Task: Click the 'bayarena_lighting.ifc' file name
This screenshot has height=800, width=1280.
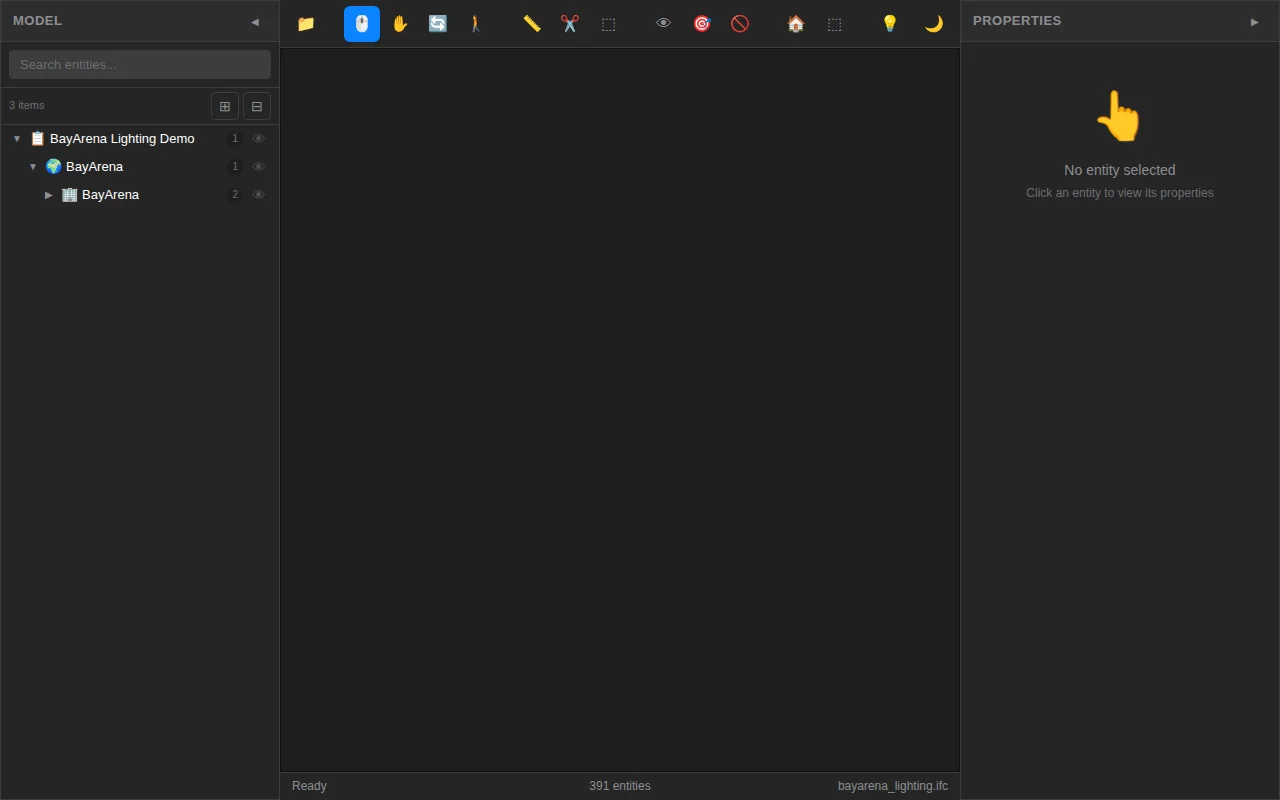Action: click(893, 786)
